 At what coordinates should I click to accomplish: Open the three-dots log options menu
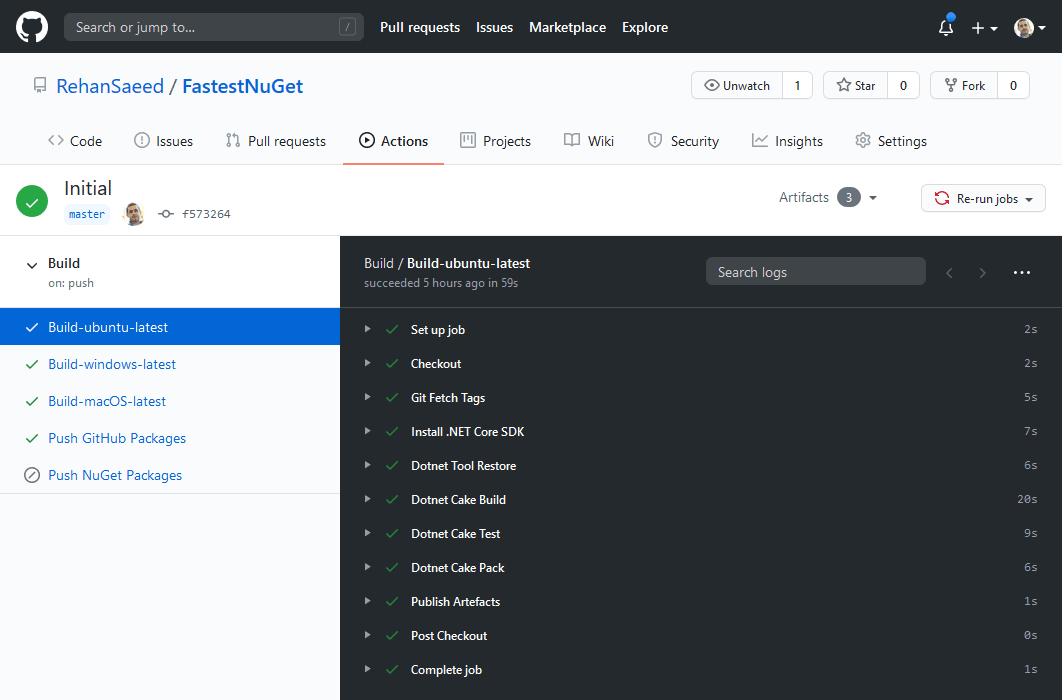point(1021,272)
